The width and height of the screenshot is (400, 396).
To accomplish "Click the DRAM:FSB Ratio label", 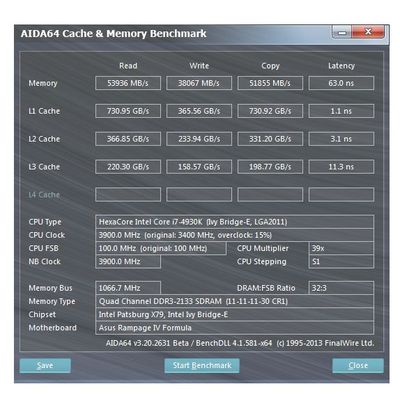I will 266,288.
